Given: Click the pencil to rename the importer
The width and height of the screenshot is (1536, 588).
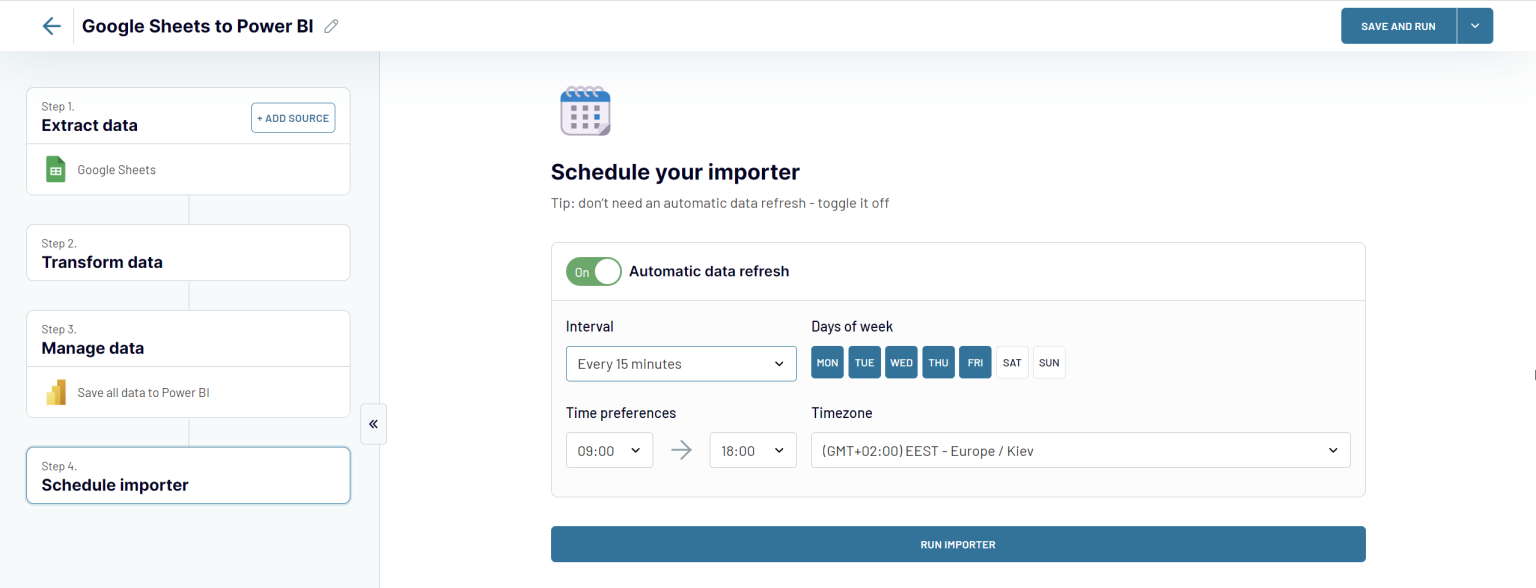Looking at the screenshot, I should click(331, 26).
